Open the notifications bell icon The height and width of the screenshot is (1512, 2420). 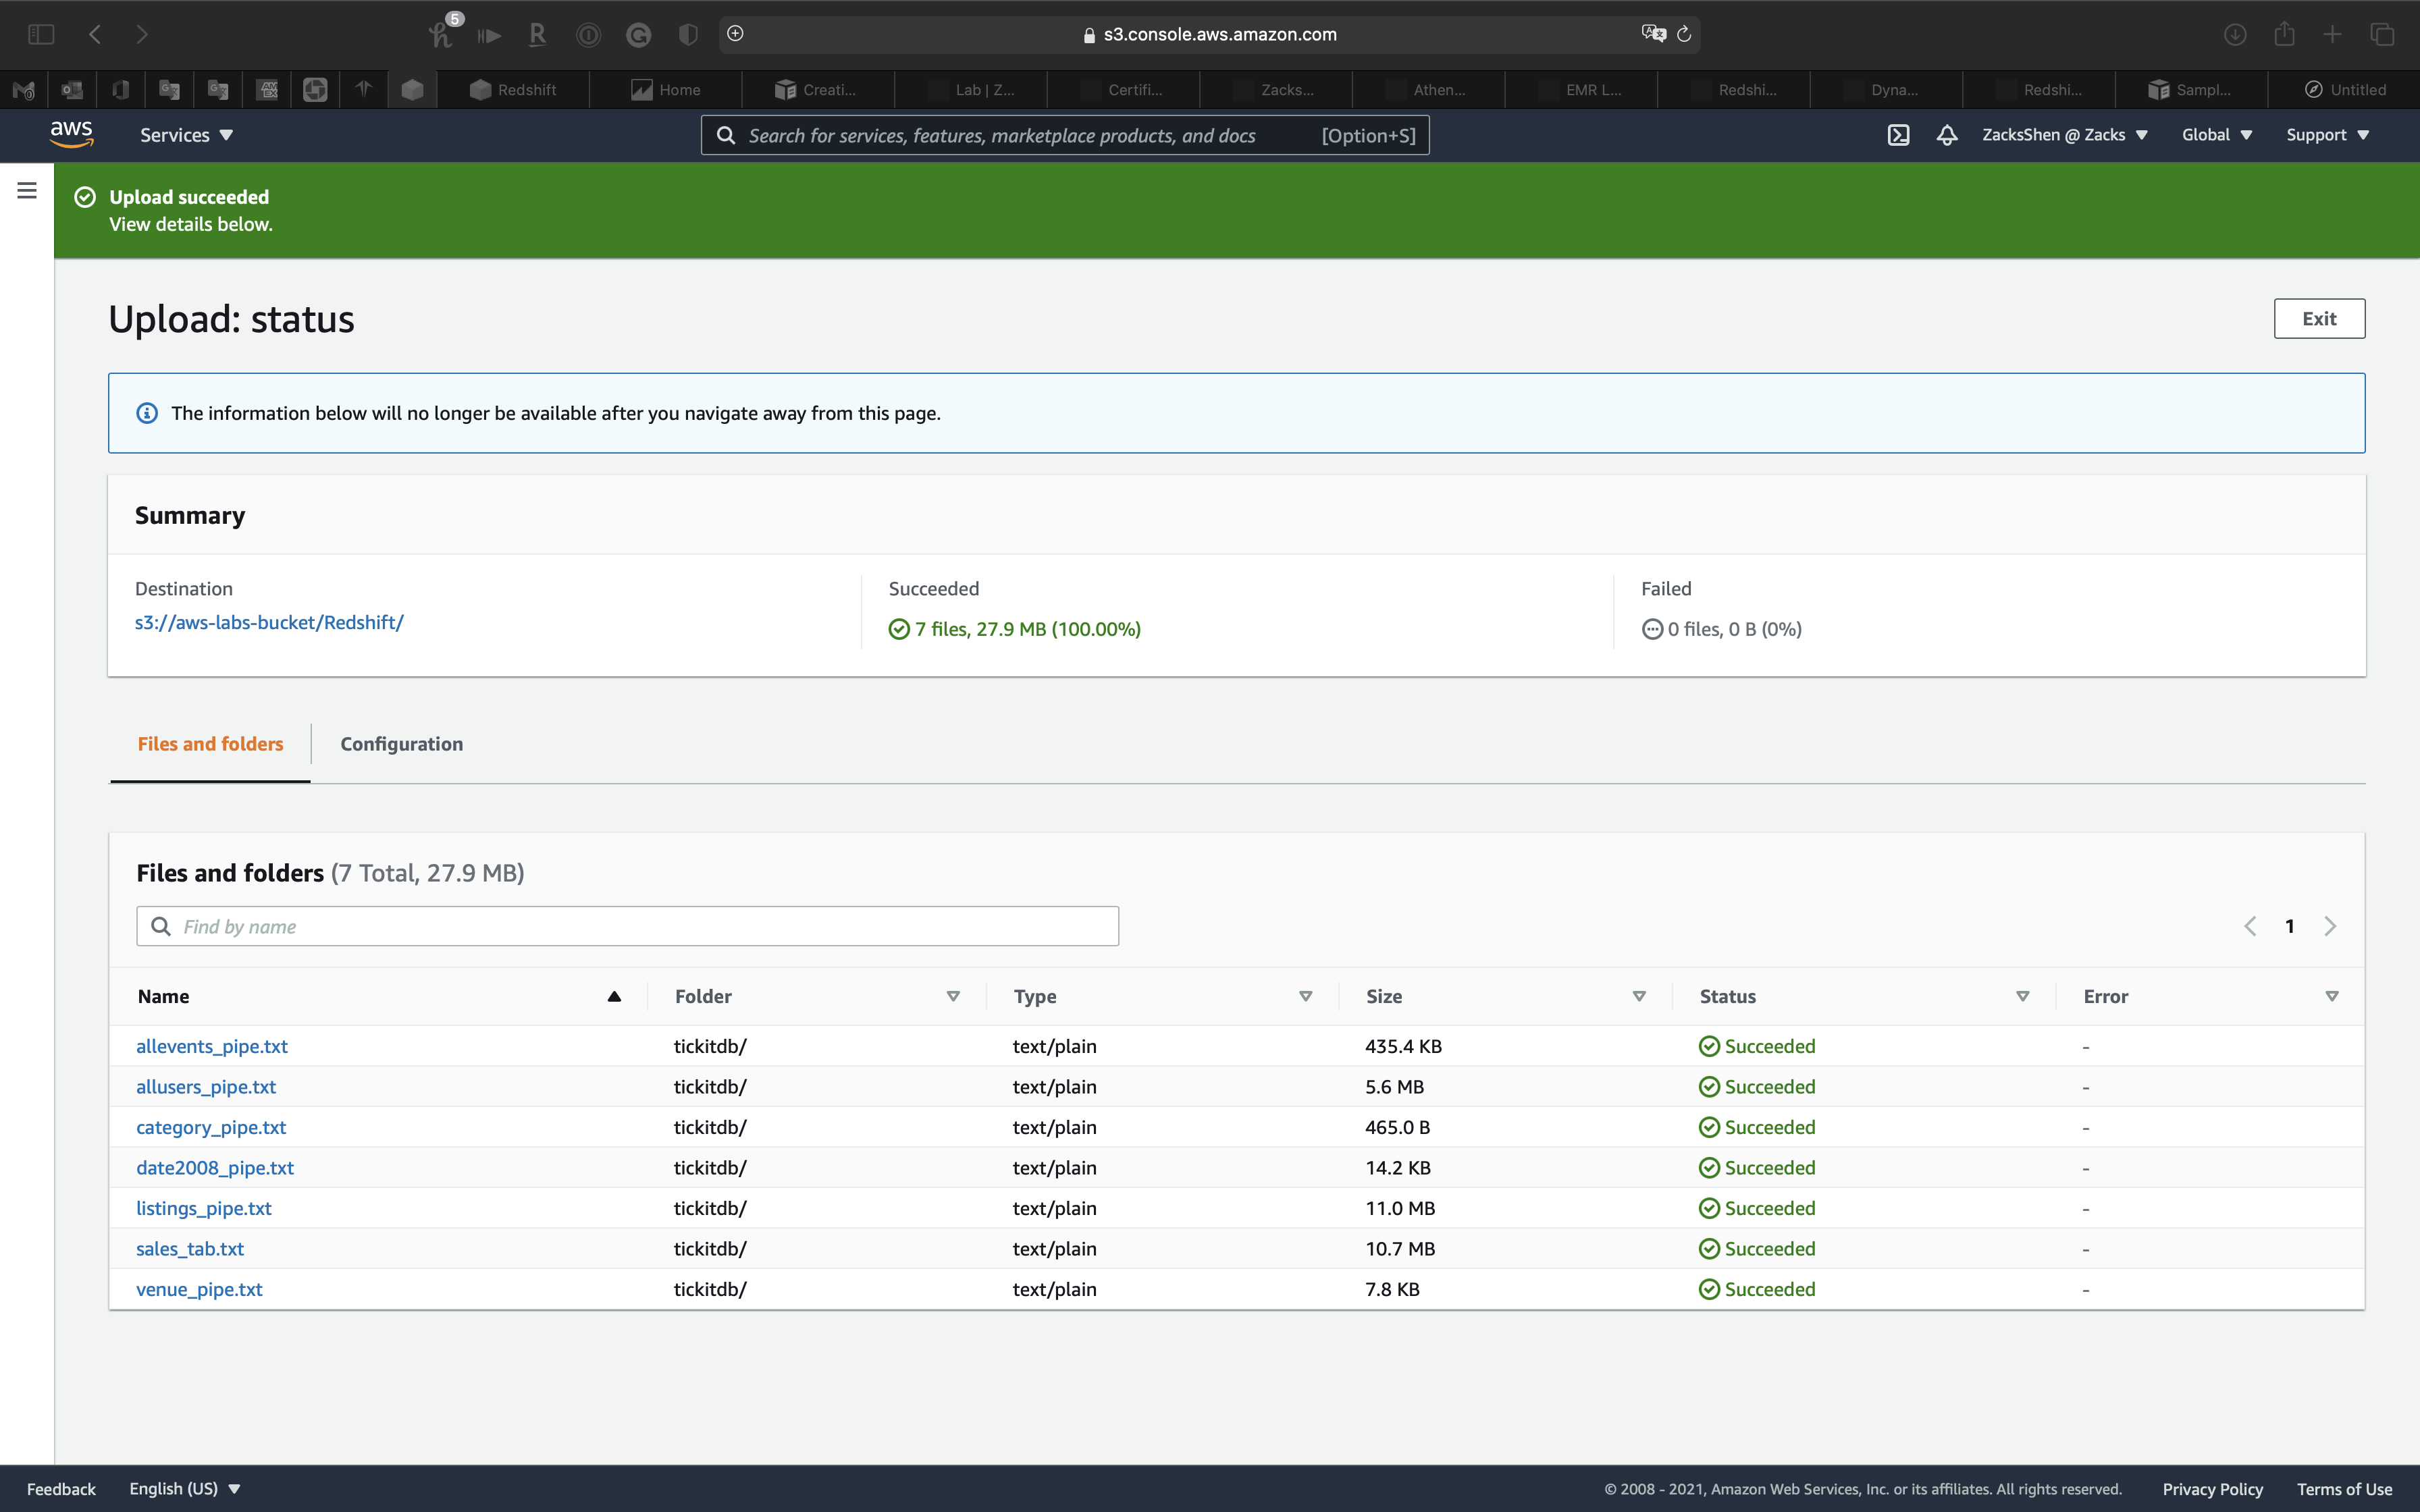pos(1946,135)
